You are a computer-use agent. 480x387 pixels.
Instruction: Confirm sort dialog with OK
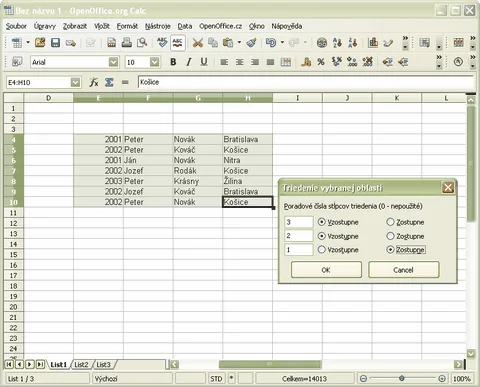click(326, 270)
